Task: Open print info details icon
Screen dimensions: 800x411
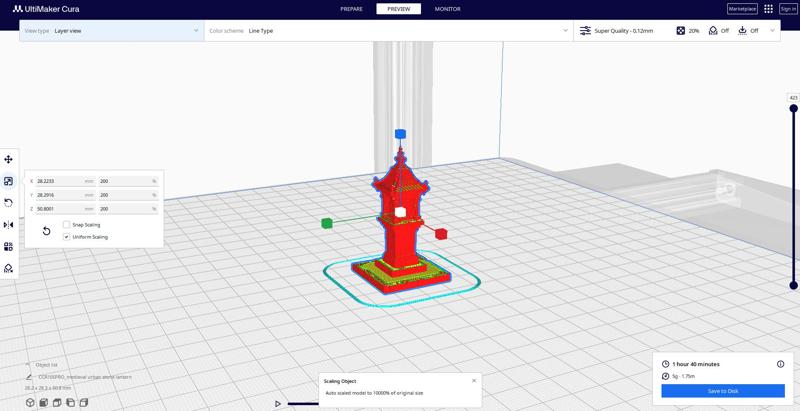Action: [780, 364]
